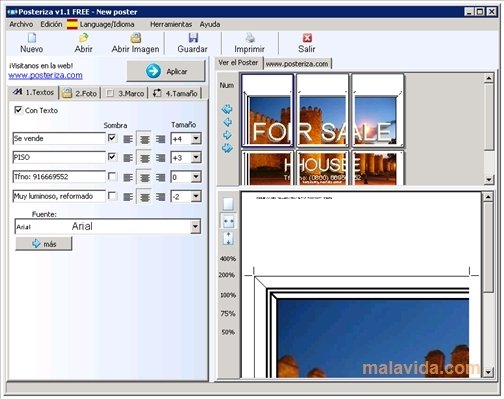504x399 pixels.
Task: Expand size dropdown showing -2
Action: (196, 196)
